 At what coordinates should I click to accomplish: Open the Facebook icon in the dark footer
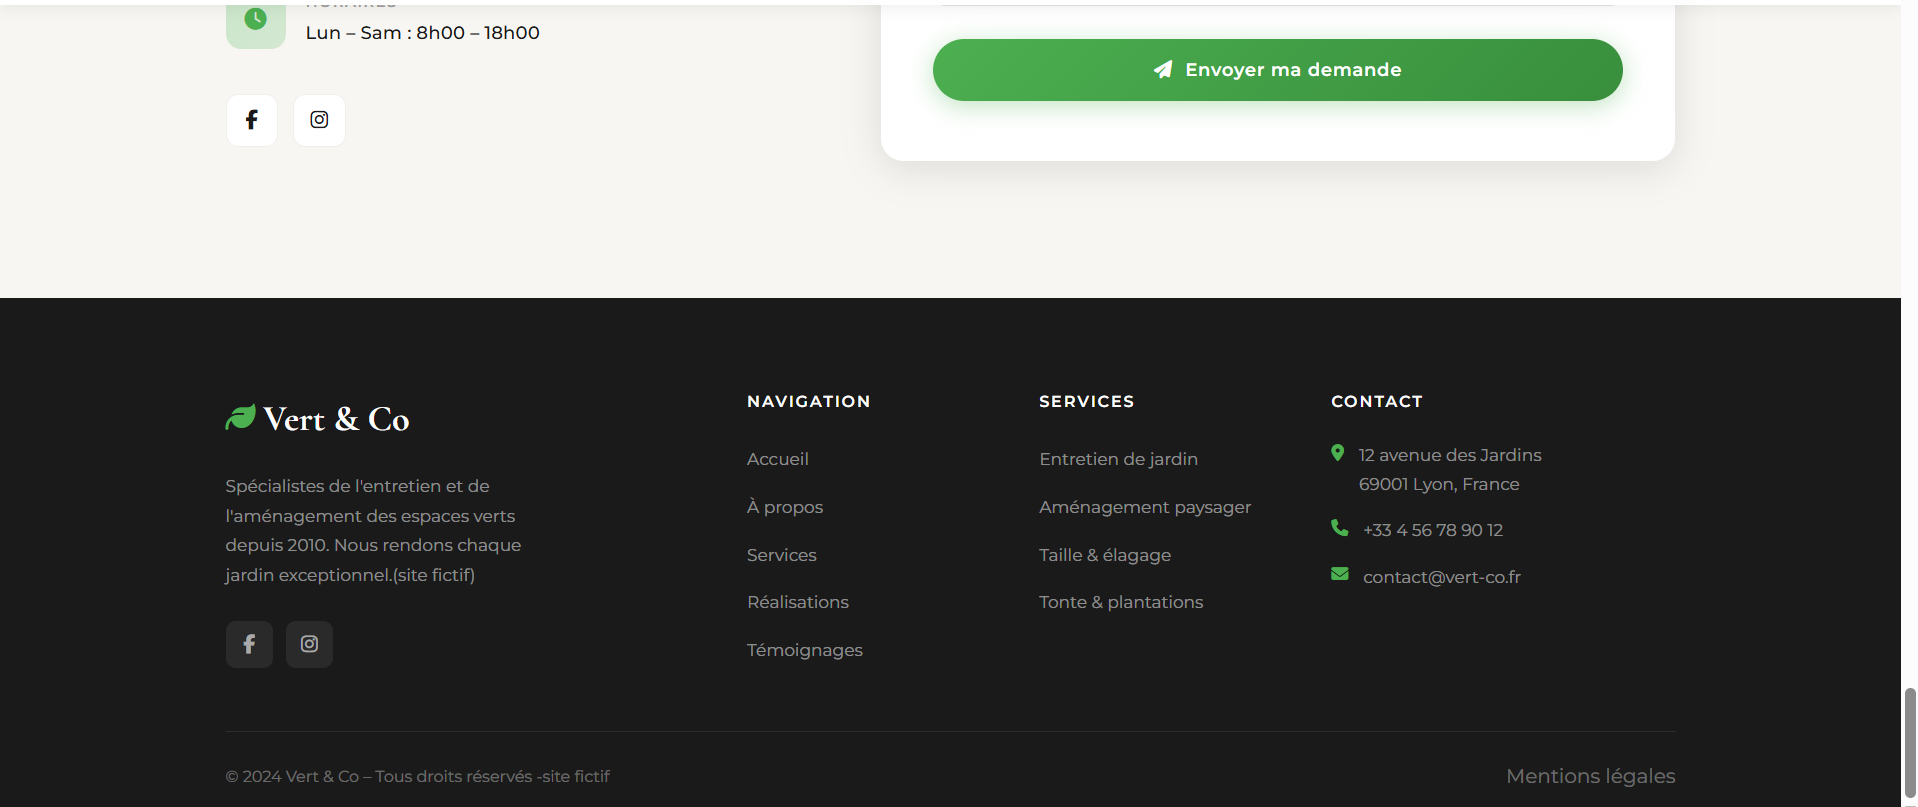[x=249, y=644]
